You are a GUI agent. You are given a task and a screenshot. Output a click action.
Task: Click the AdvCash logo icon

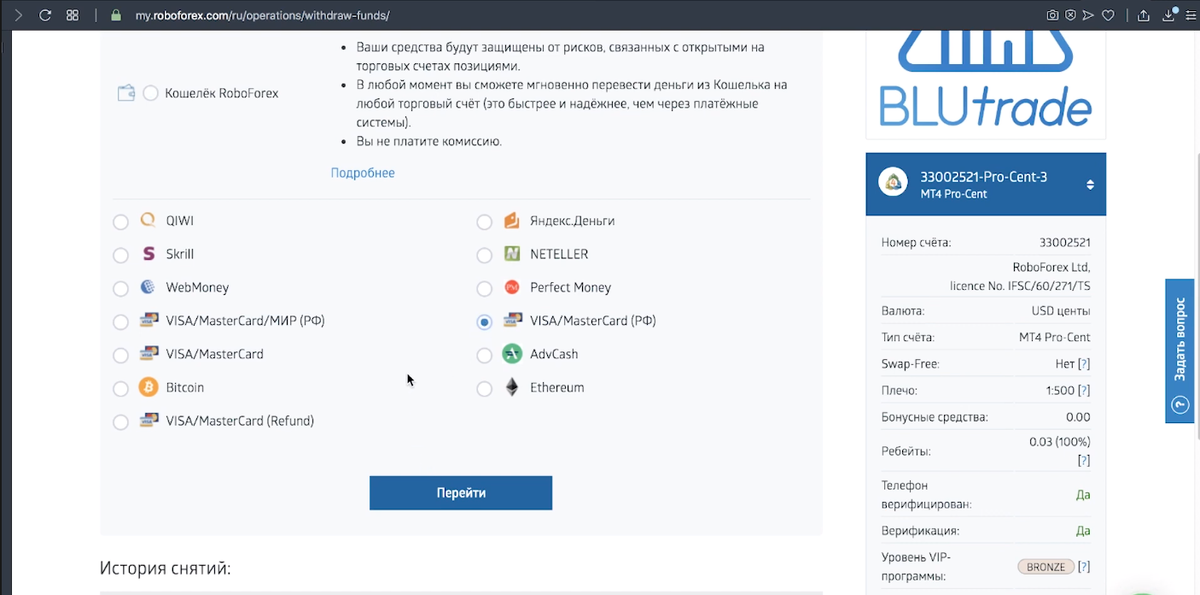pyautogui.click(x=512, y=354)
